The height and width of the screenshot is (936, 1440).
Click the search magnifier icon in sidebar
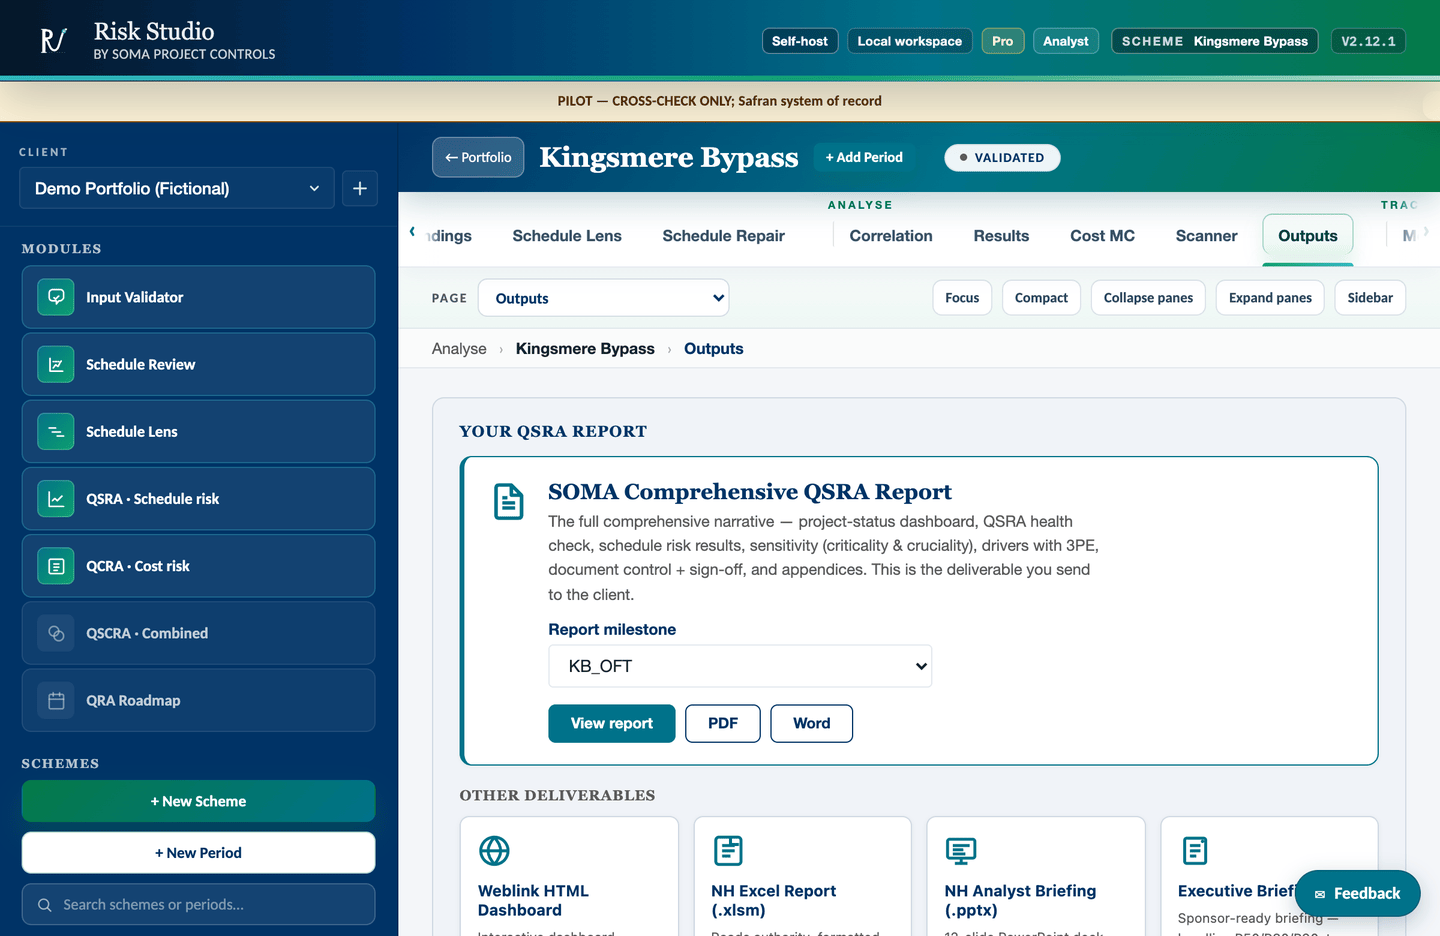click(x=44, y=905)
